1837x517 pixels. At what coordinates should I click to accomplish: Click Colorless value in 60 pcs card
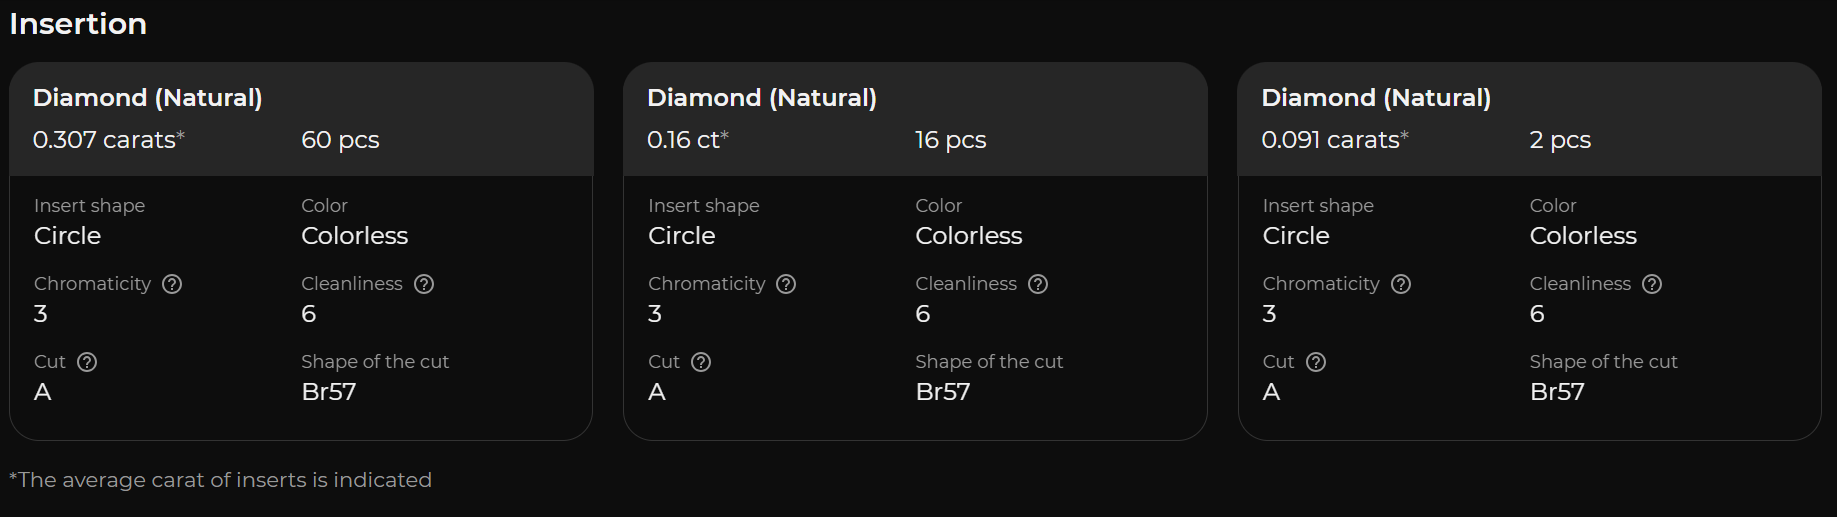point(354,236)
